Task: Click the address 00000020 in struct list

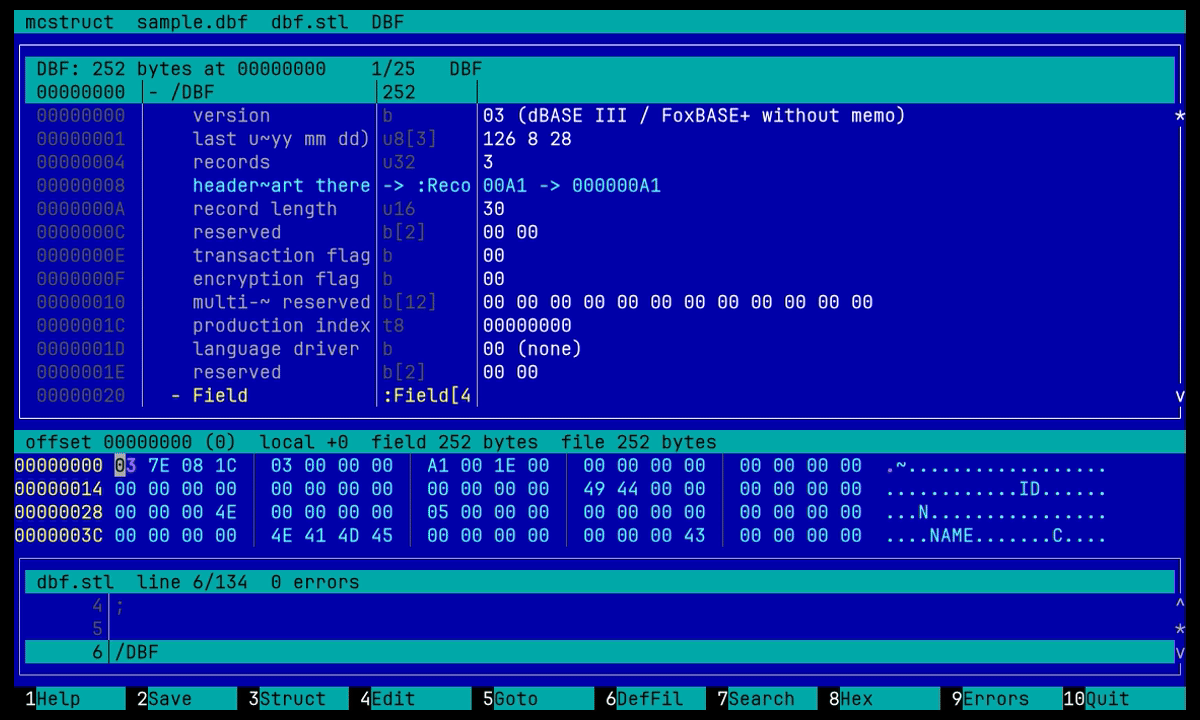Action: [81, 395]
